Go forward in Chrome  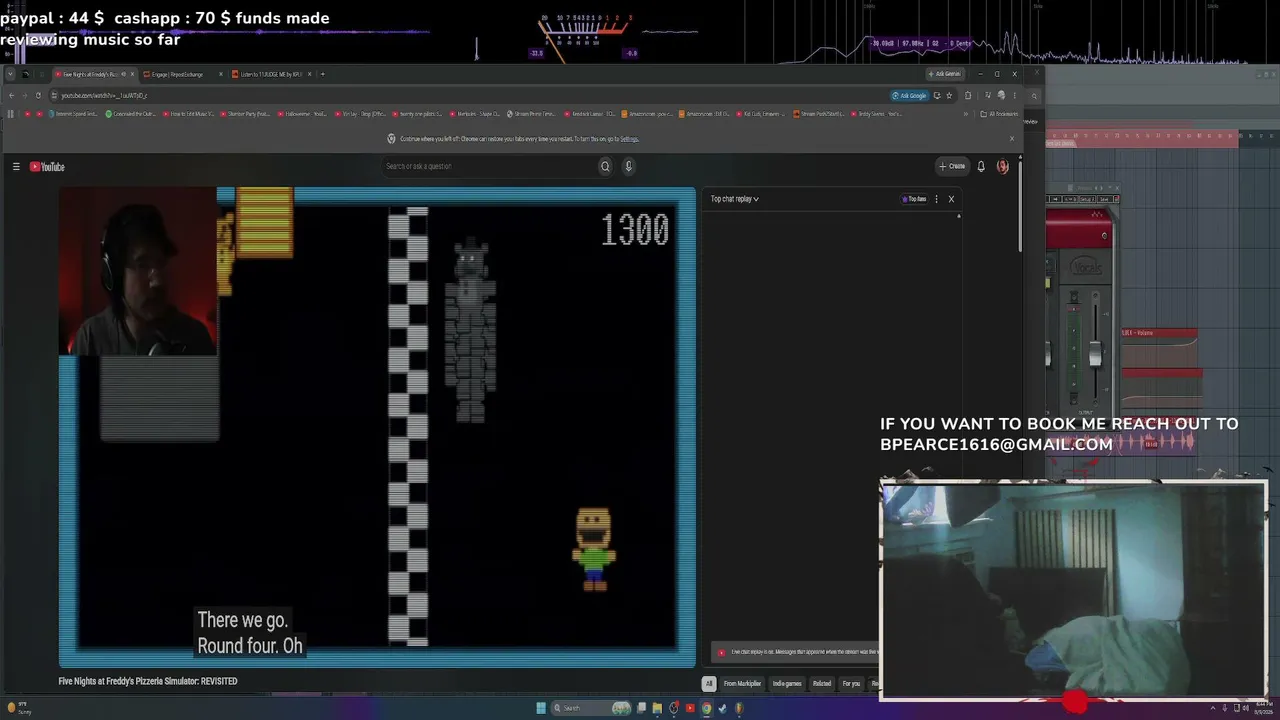coord(24,96)
